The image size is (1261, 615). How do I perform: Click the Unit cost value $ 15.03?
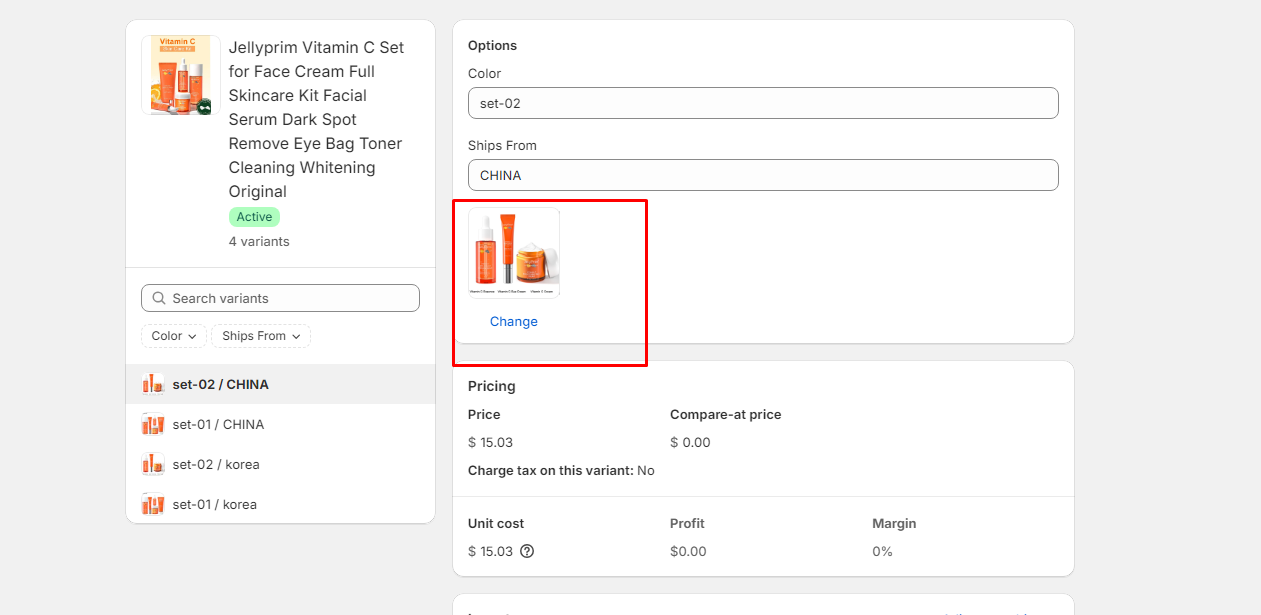pos(490,551)
